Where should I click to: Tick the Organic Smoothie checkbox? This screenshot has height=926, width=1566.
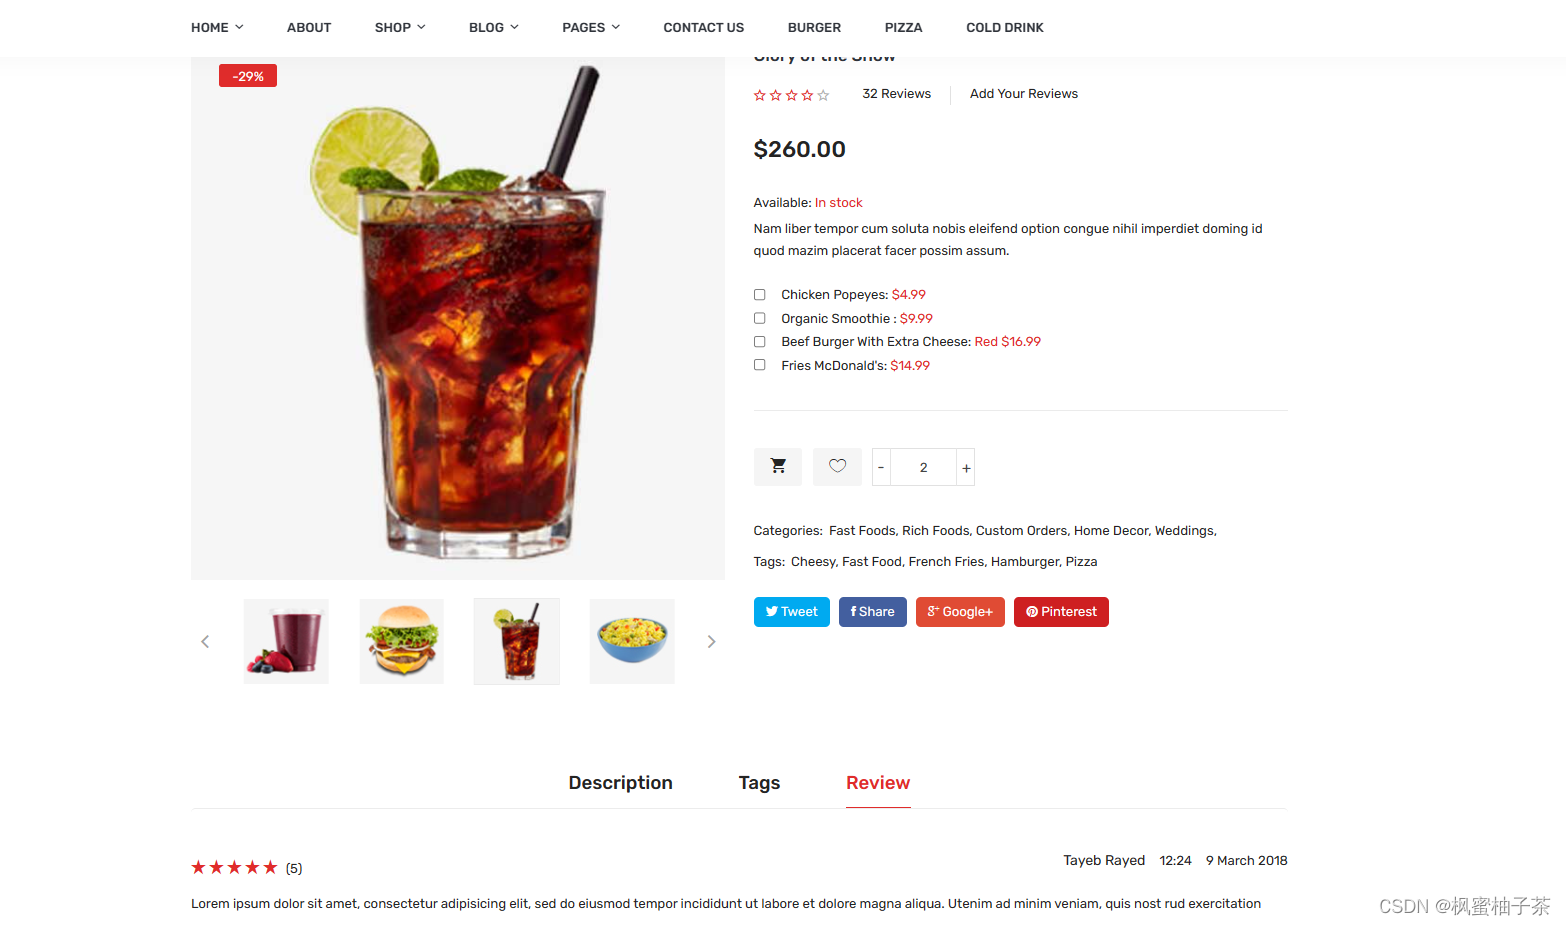(760, 318)
